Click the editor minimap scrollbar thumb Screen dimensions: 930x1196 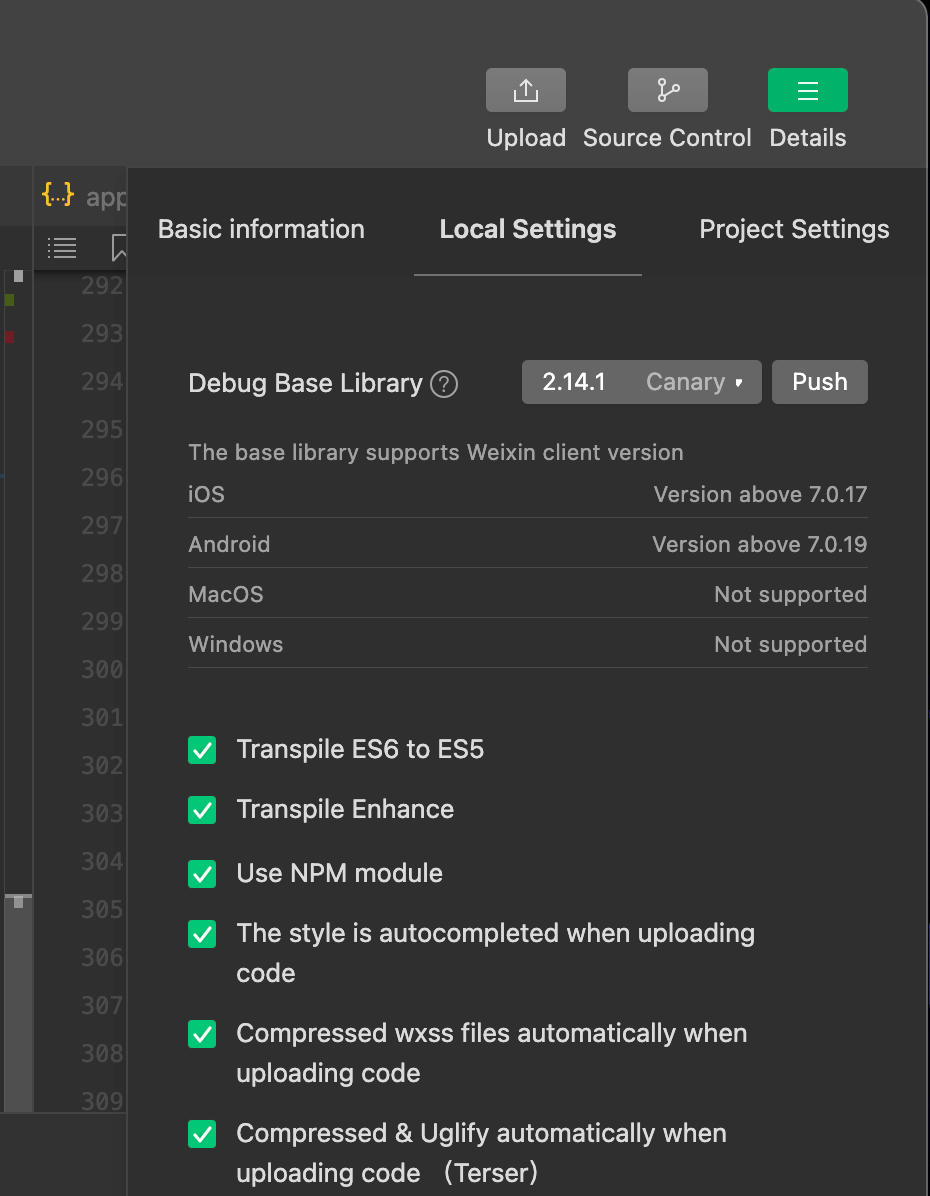[18, 1000]
